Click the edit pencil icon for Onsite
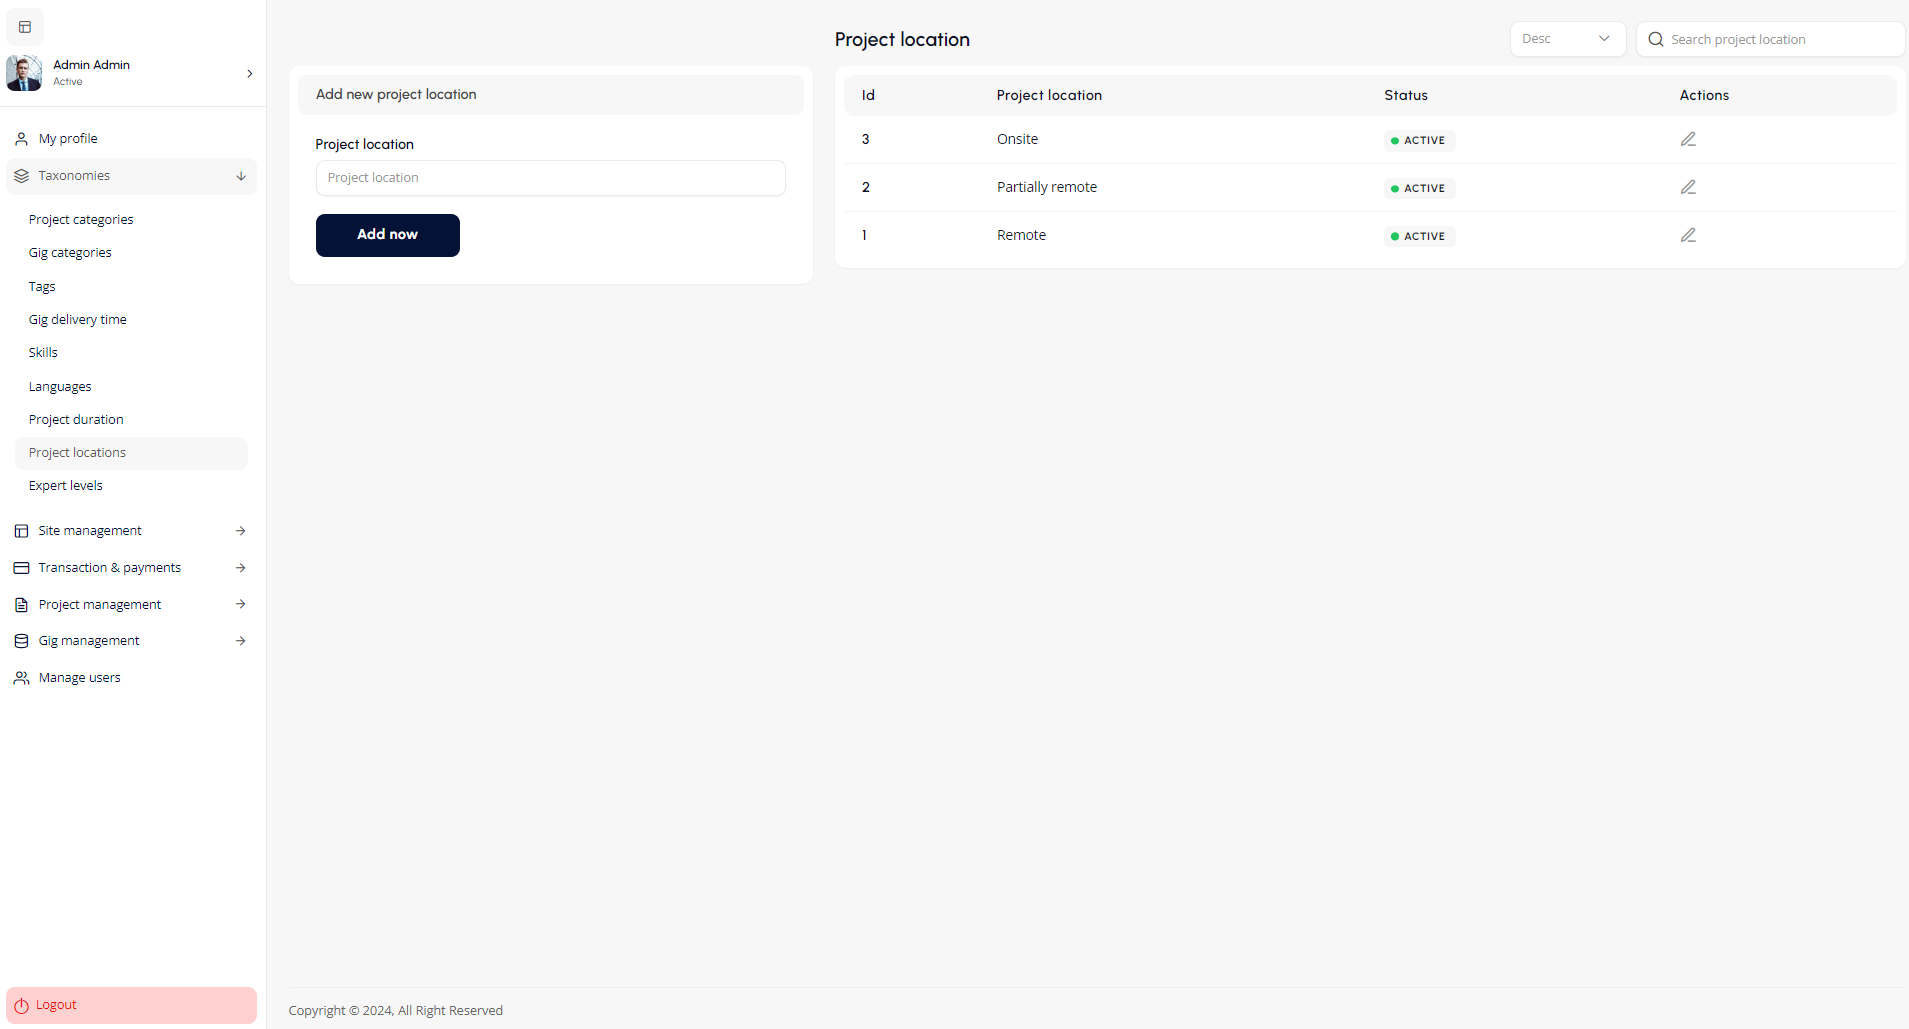This screenshot has height=1029, width=1909. (x=1688, y=140)
